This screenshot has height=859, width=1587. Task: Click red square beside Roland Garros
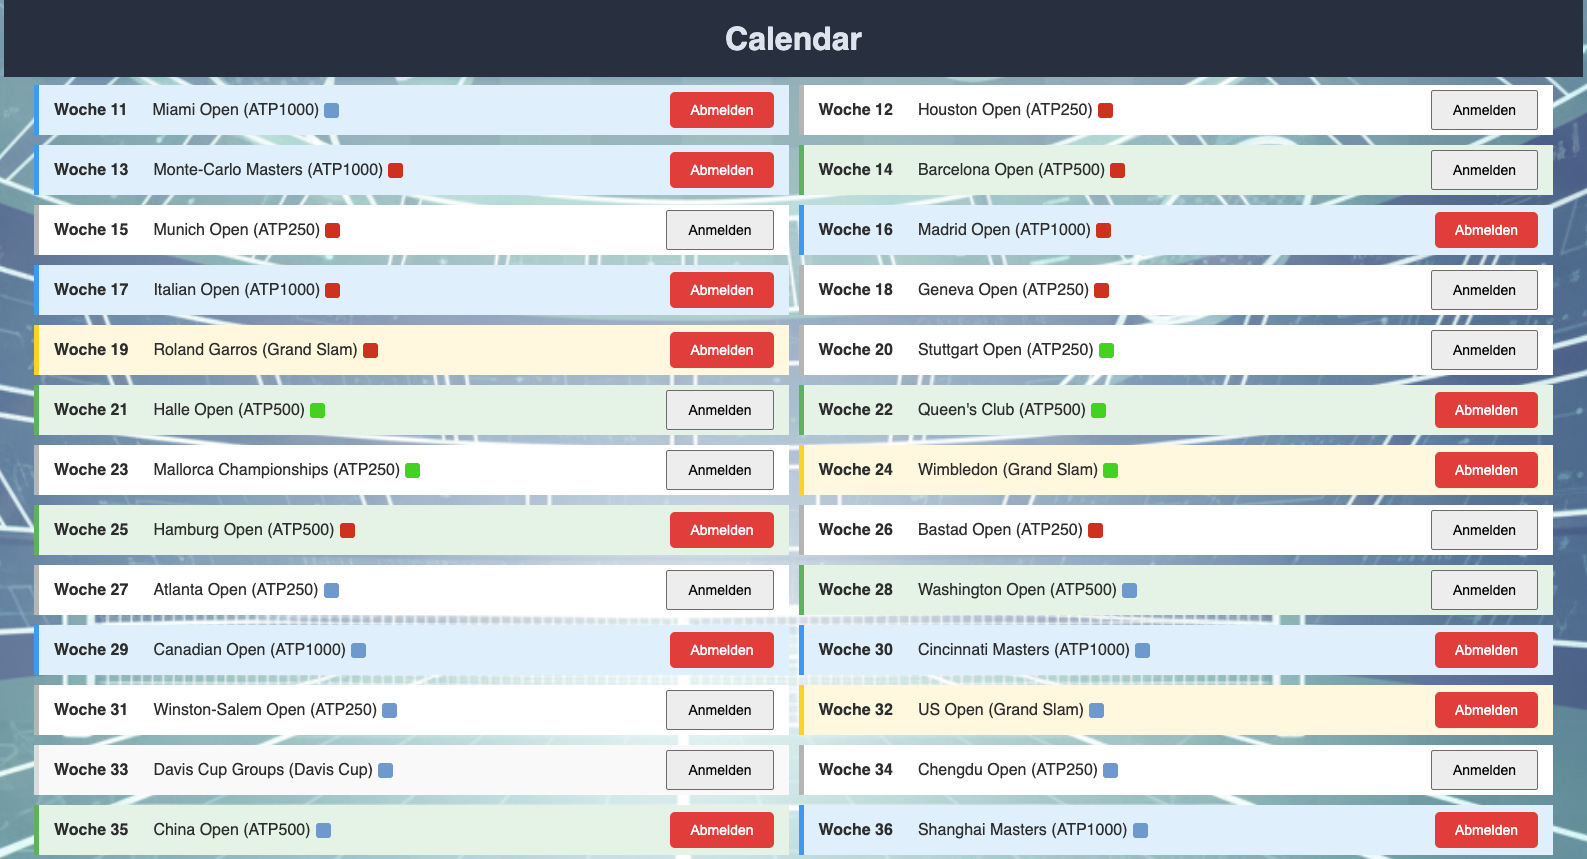[x=371, y=351]
